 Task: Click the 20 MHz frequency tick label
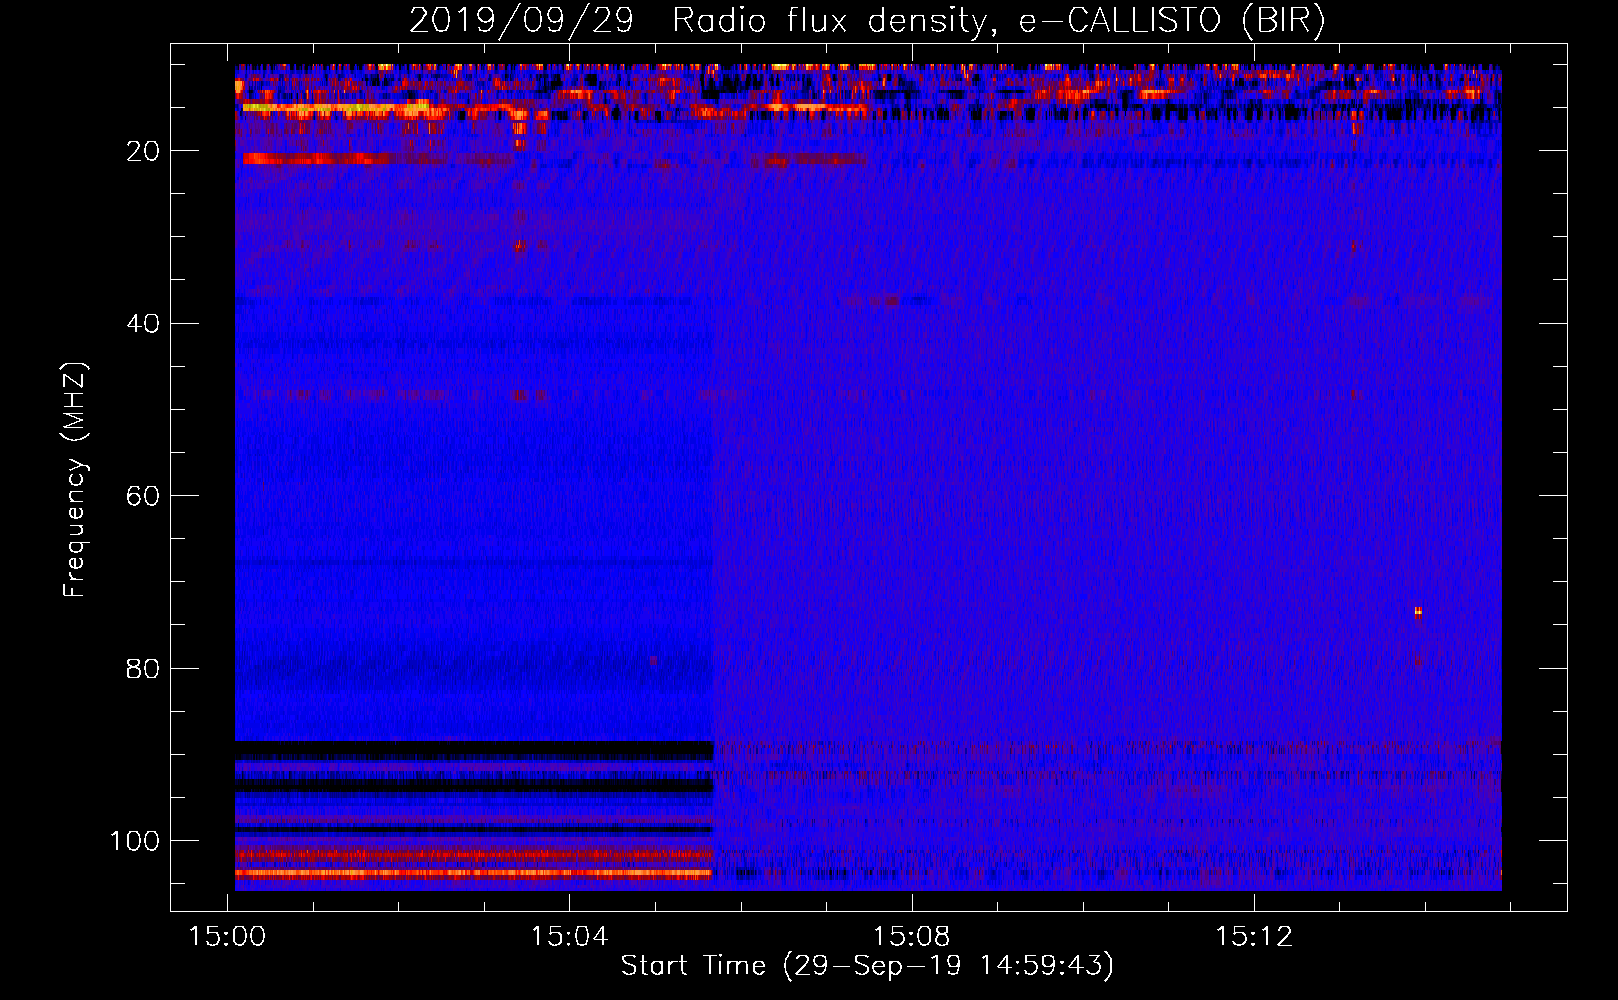click(x=143, y=151)
